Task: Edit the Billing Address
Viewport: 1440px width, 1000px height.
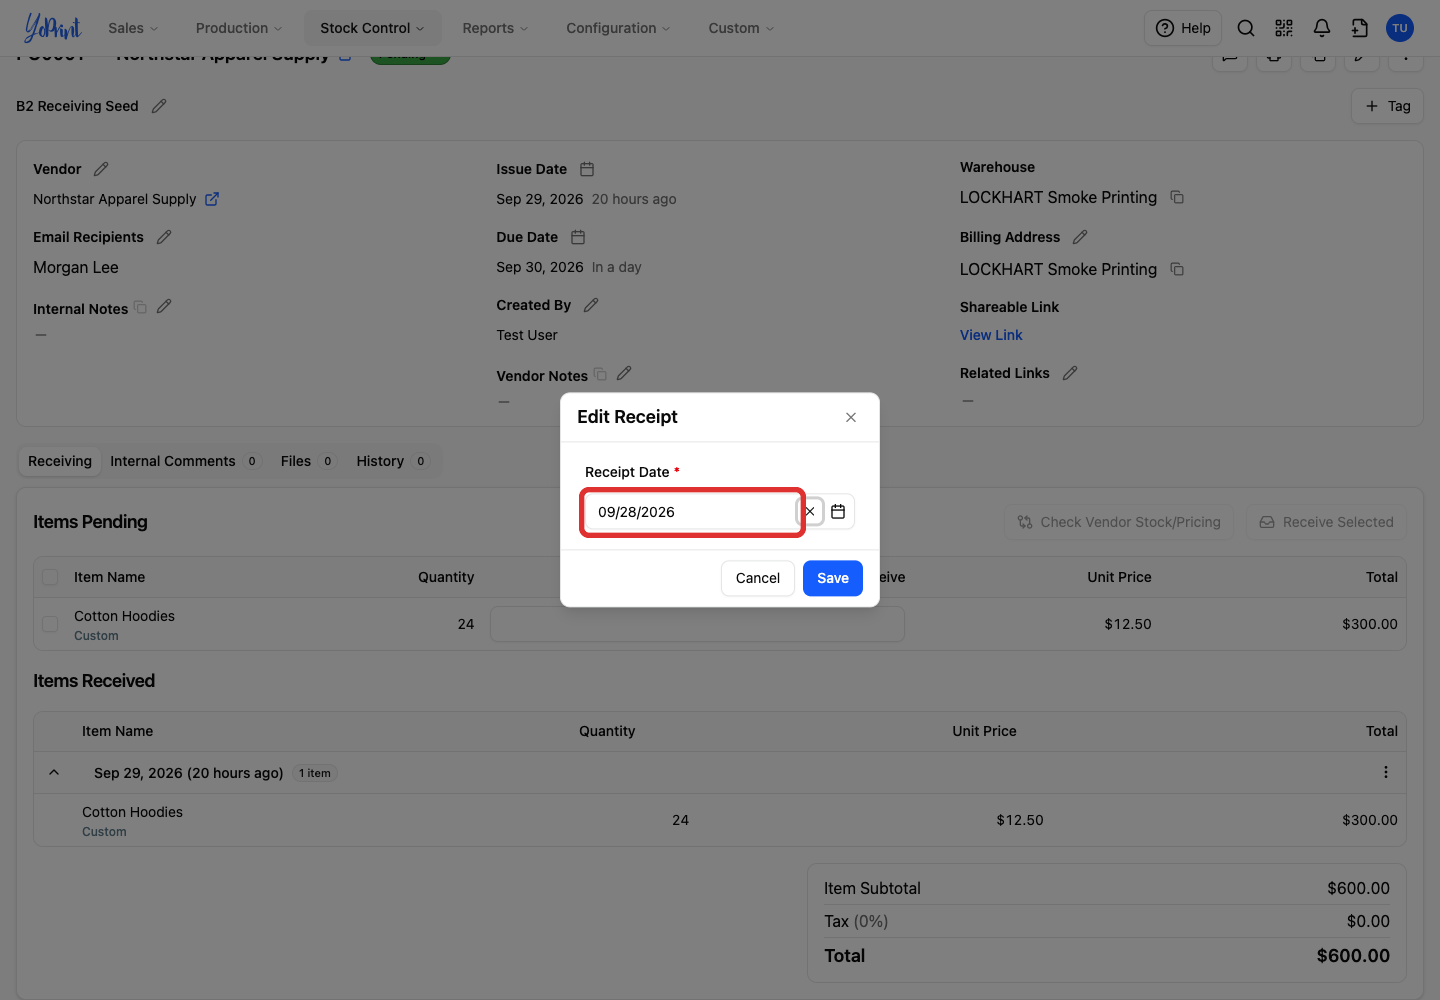Action: (1080, 237)
